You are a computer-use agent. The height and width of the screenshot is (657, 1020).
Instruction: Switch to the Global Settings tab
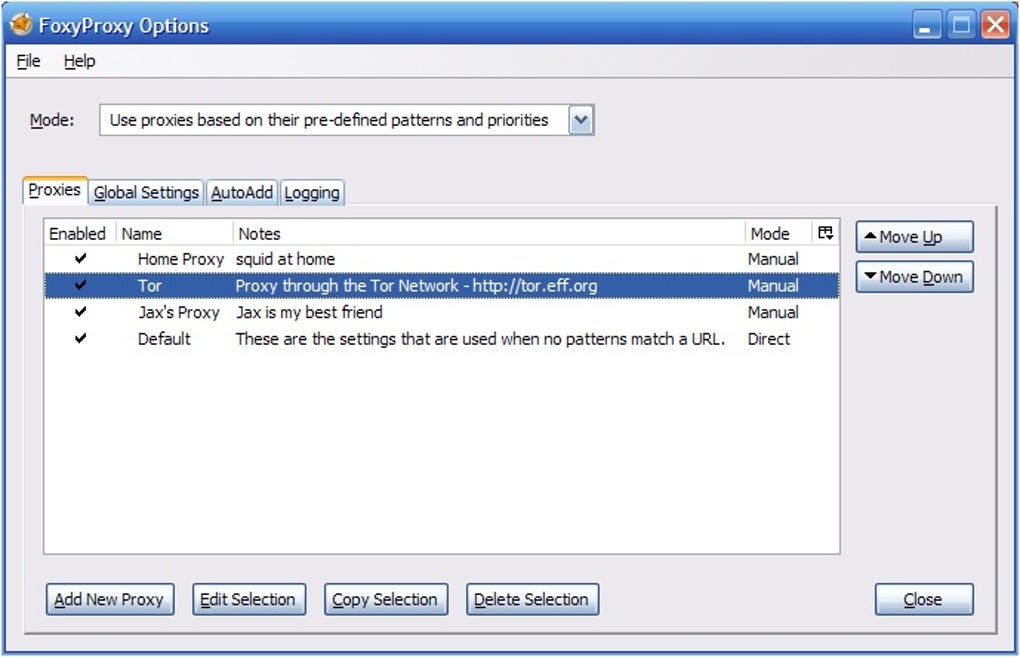click(146, 193)
